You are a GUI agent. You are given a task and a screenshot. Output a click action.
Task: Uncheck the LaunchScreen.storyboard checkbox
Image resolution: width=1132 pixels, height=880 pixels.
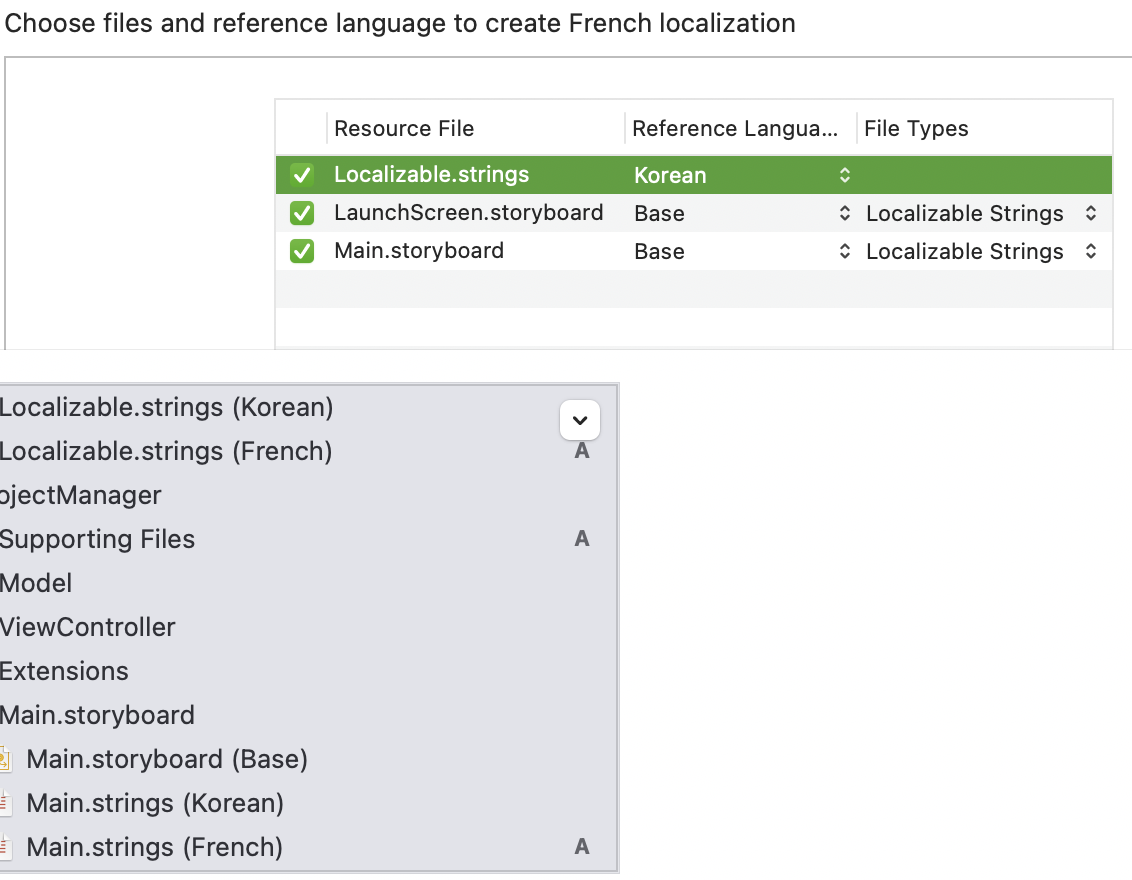tap(302, 213)
